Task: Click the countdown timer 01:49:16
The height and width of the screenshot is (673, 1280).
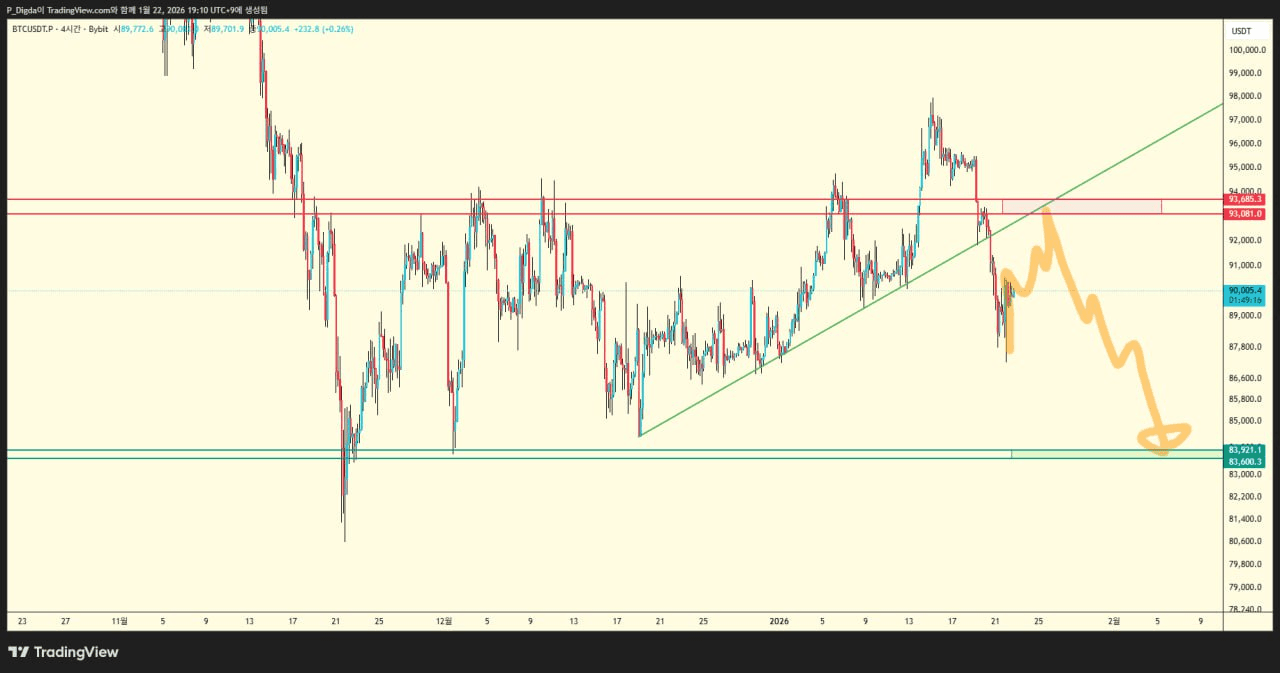Action: point(1246,300)
